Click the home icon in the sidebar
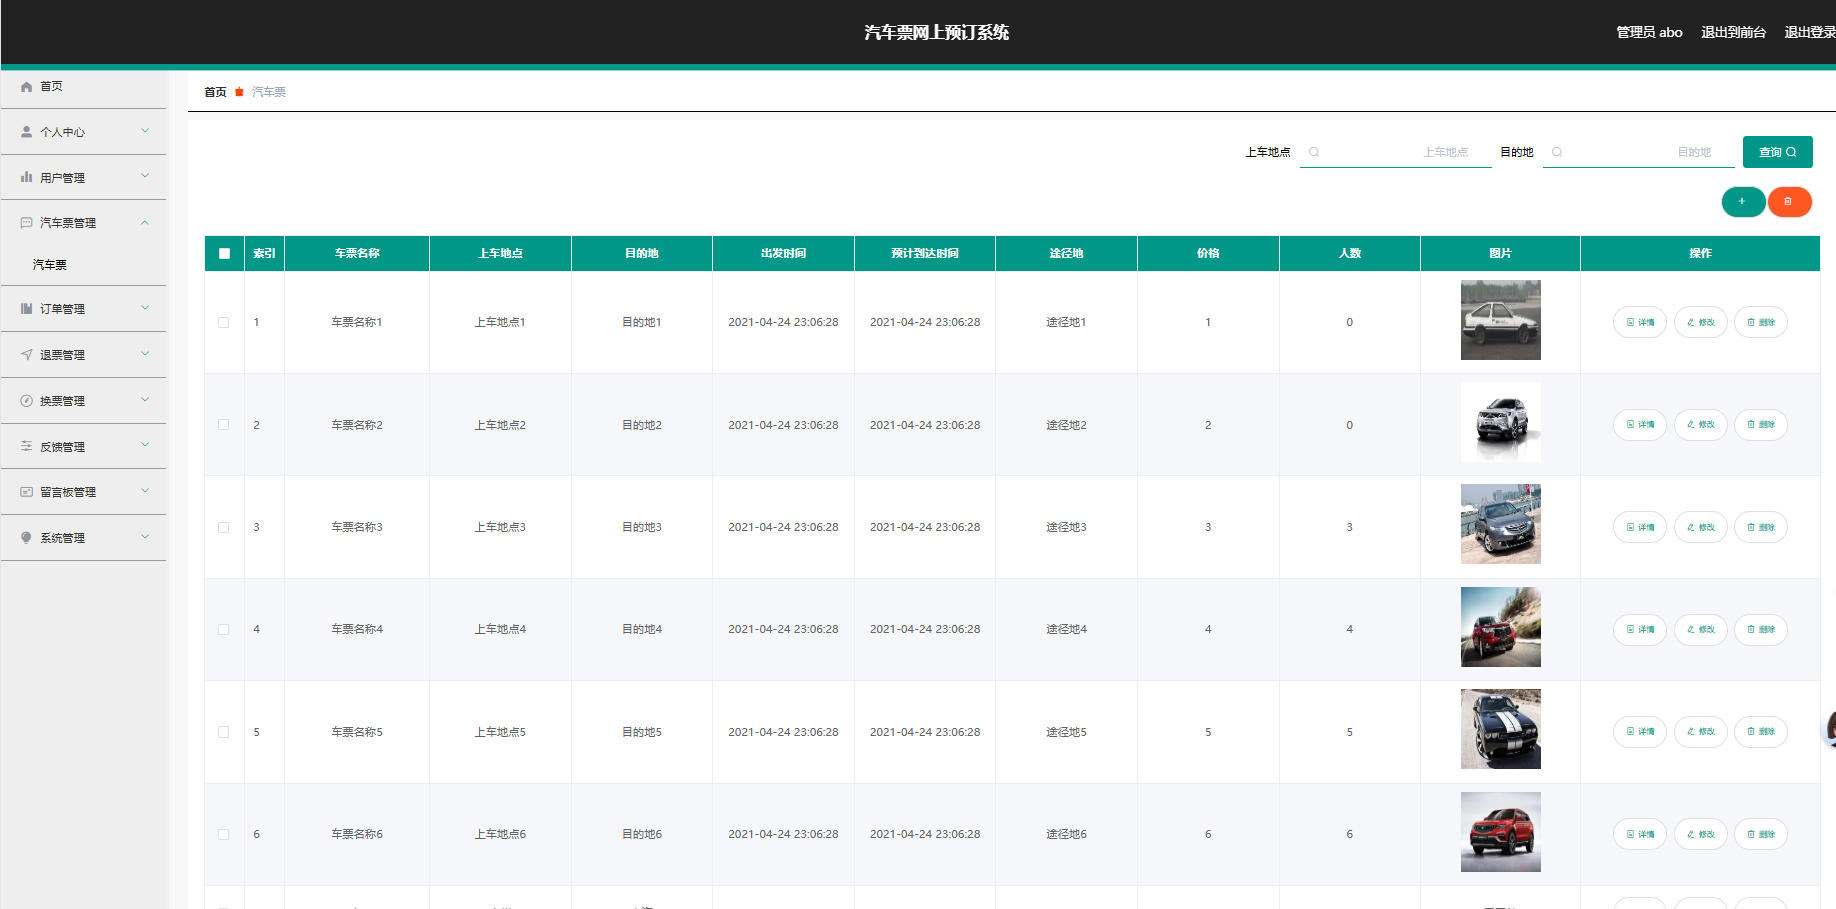This screenshot has height=909, width=1836. pos(27,87)
